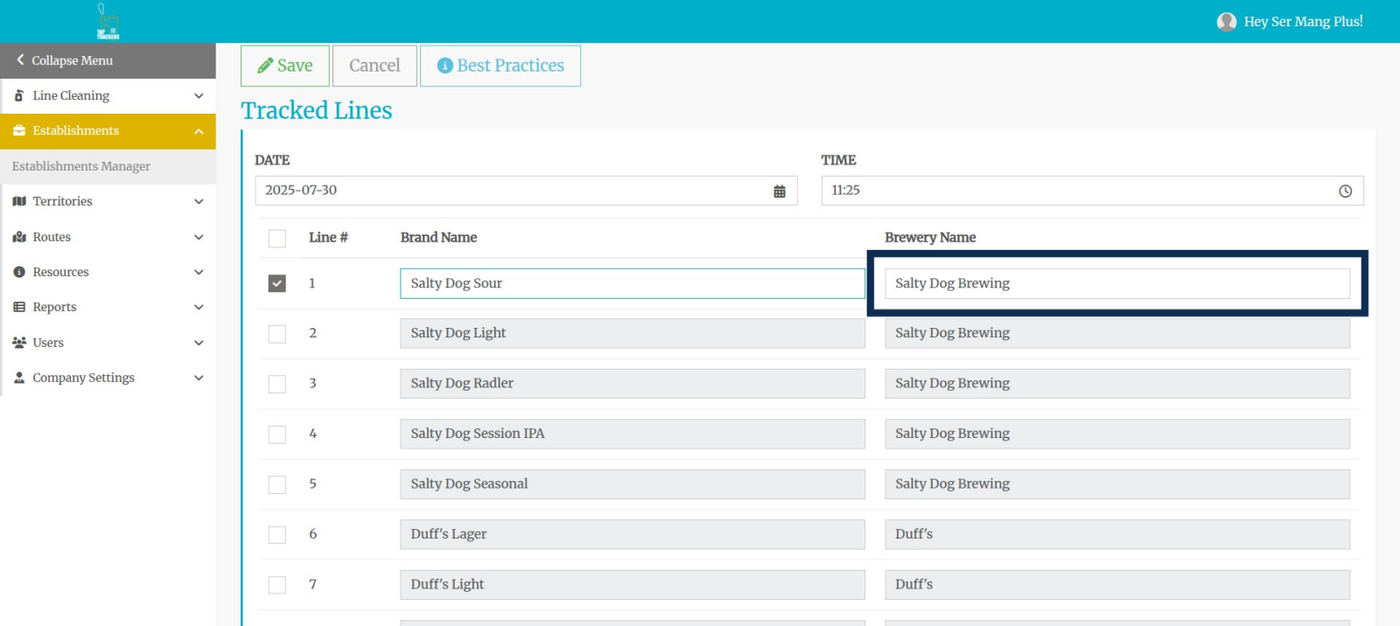
Task: Uncheck the checkbox for line 1
Action: [x=277, y=284]
